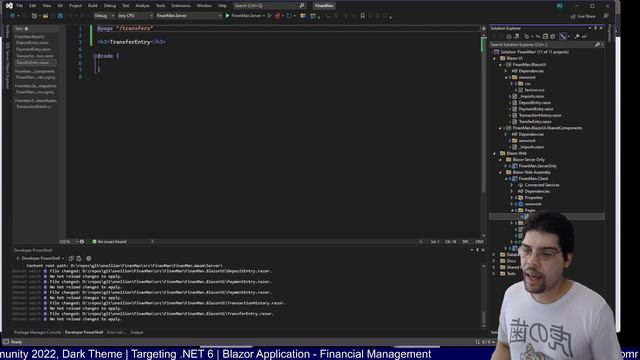The image size is (640, 360).
Task: Open the FinanMan.Server startup project dropdown
Action: 189,16
